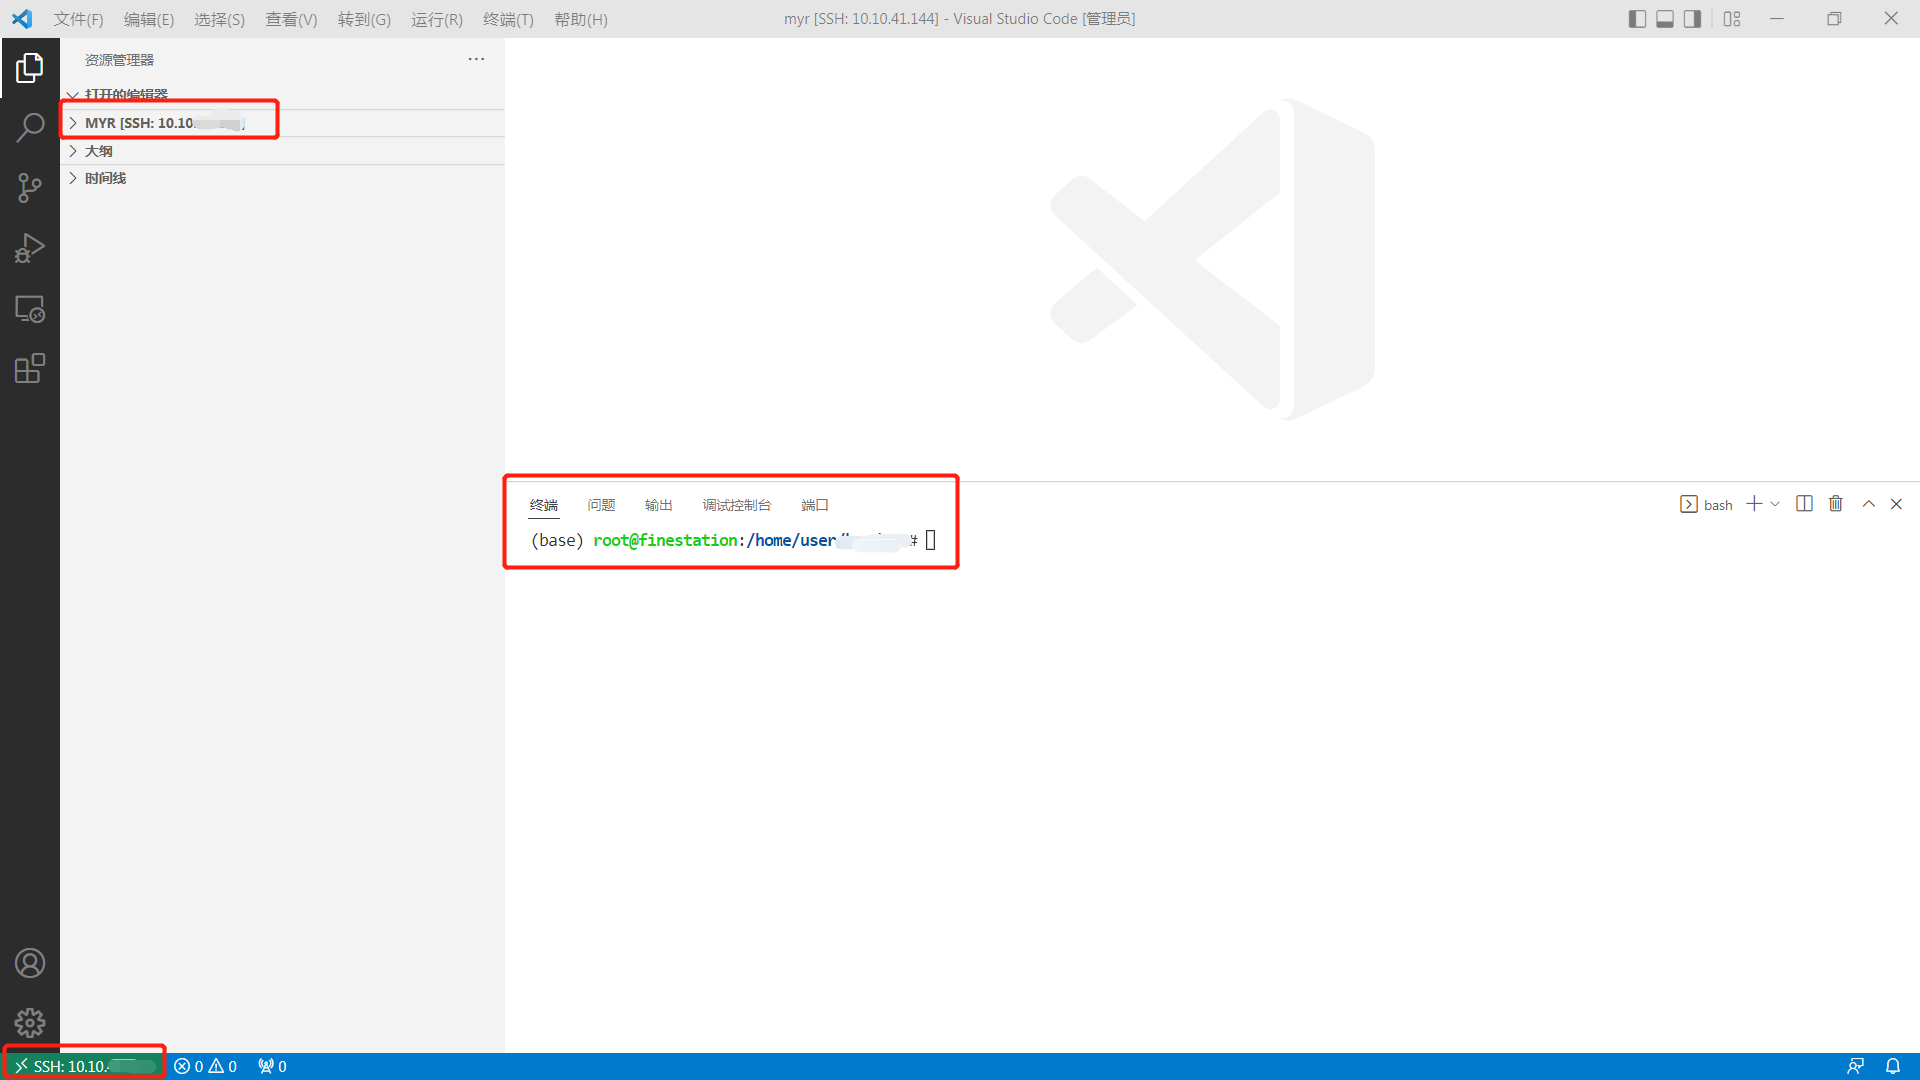The width and height of the screenshot is (1920, 1080).
Task: Open the Manage gear menu
Action: click(30, 1023)
